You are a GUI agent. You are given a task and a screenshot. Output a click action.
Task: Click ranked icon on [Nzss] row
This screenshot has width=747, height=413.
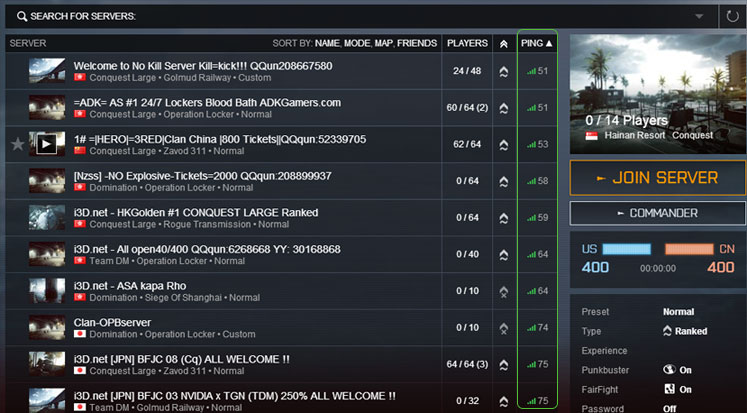tap(504, 181)
